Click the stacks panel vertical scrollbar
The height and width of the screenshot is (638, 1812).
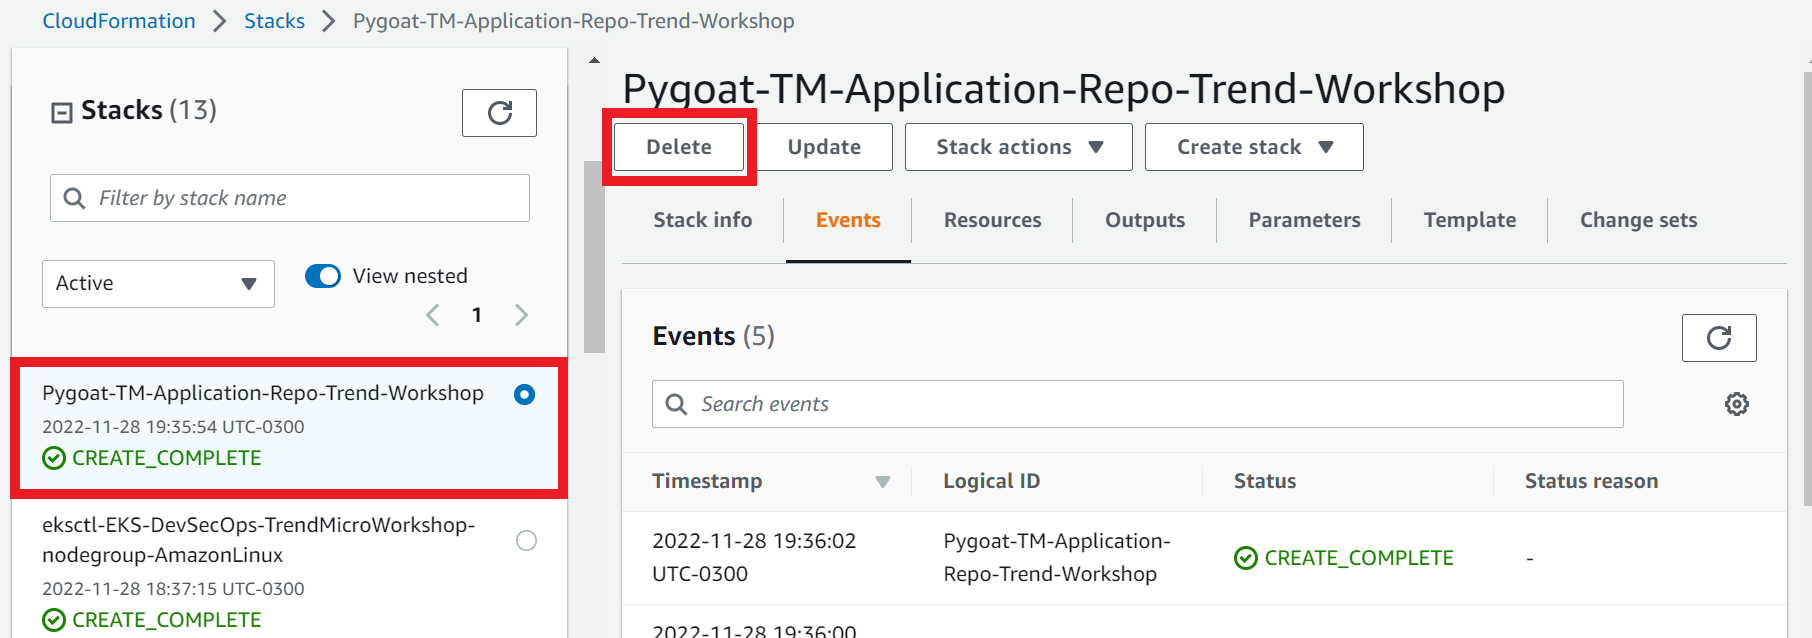[594, 257]
